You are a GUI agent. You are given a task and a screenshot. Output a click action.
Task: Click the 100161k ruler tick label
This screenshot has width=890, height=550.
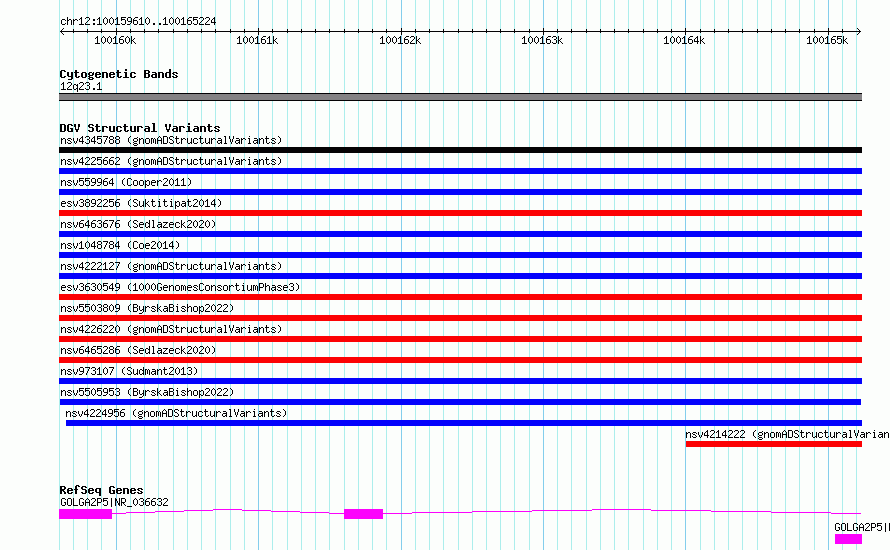click(257, 40)
